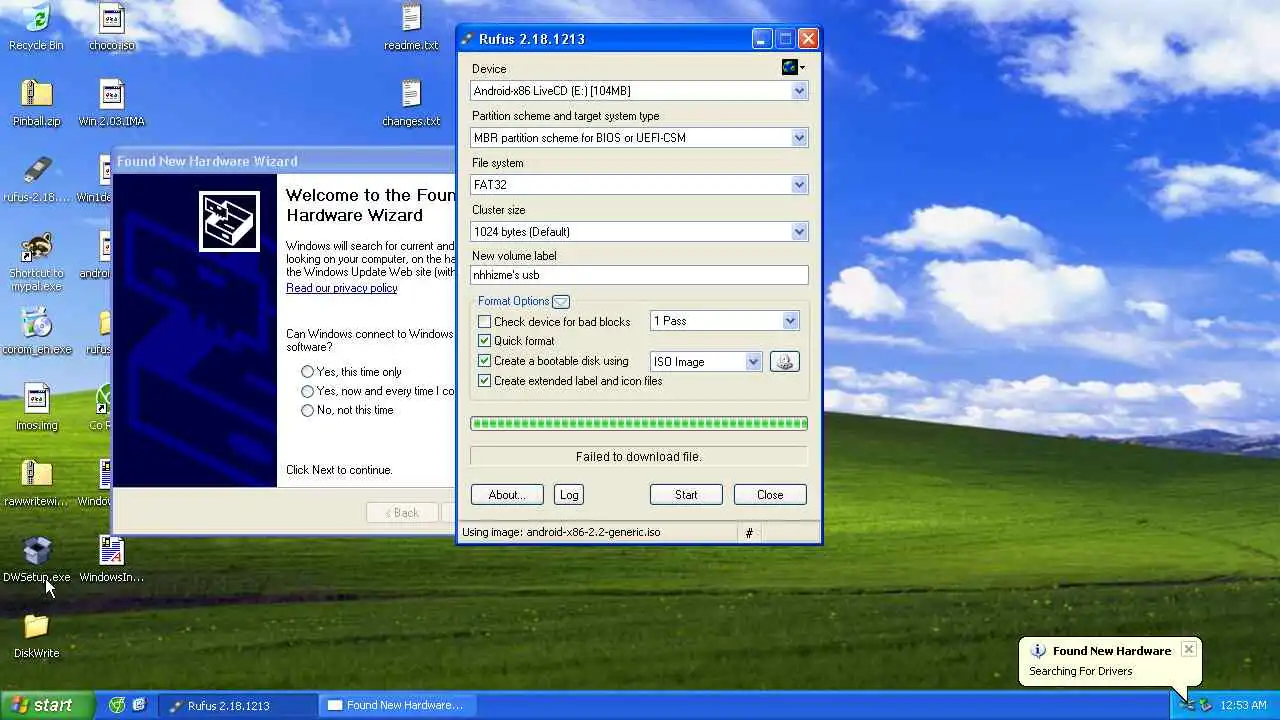Open the File system FAT32 dropdown

pos(799,185)
